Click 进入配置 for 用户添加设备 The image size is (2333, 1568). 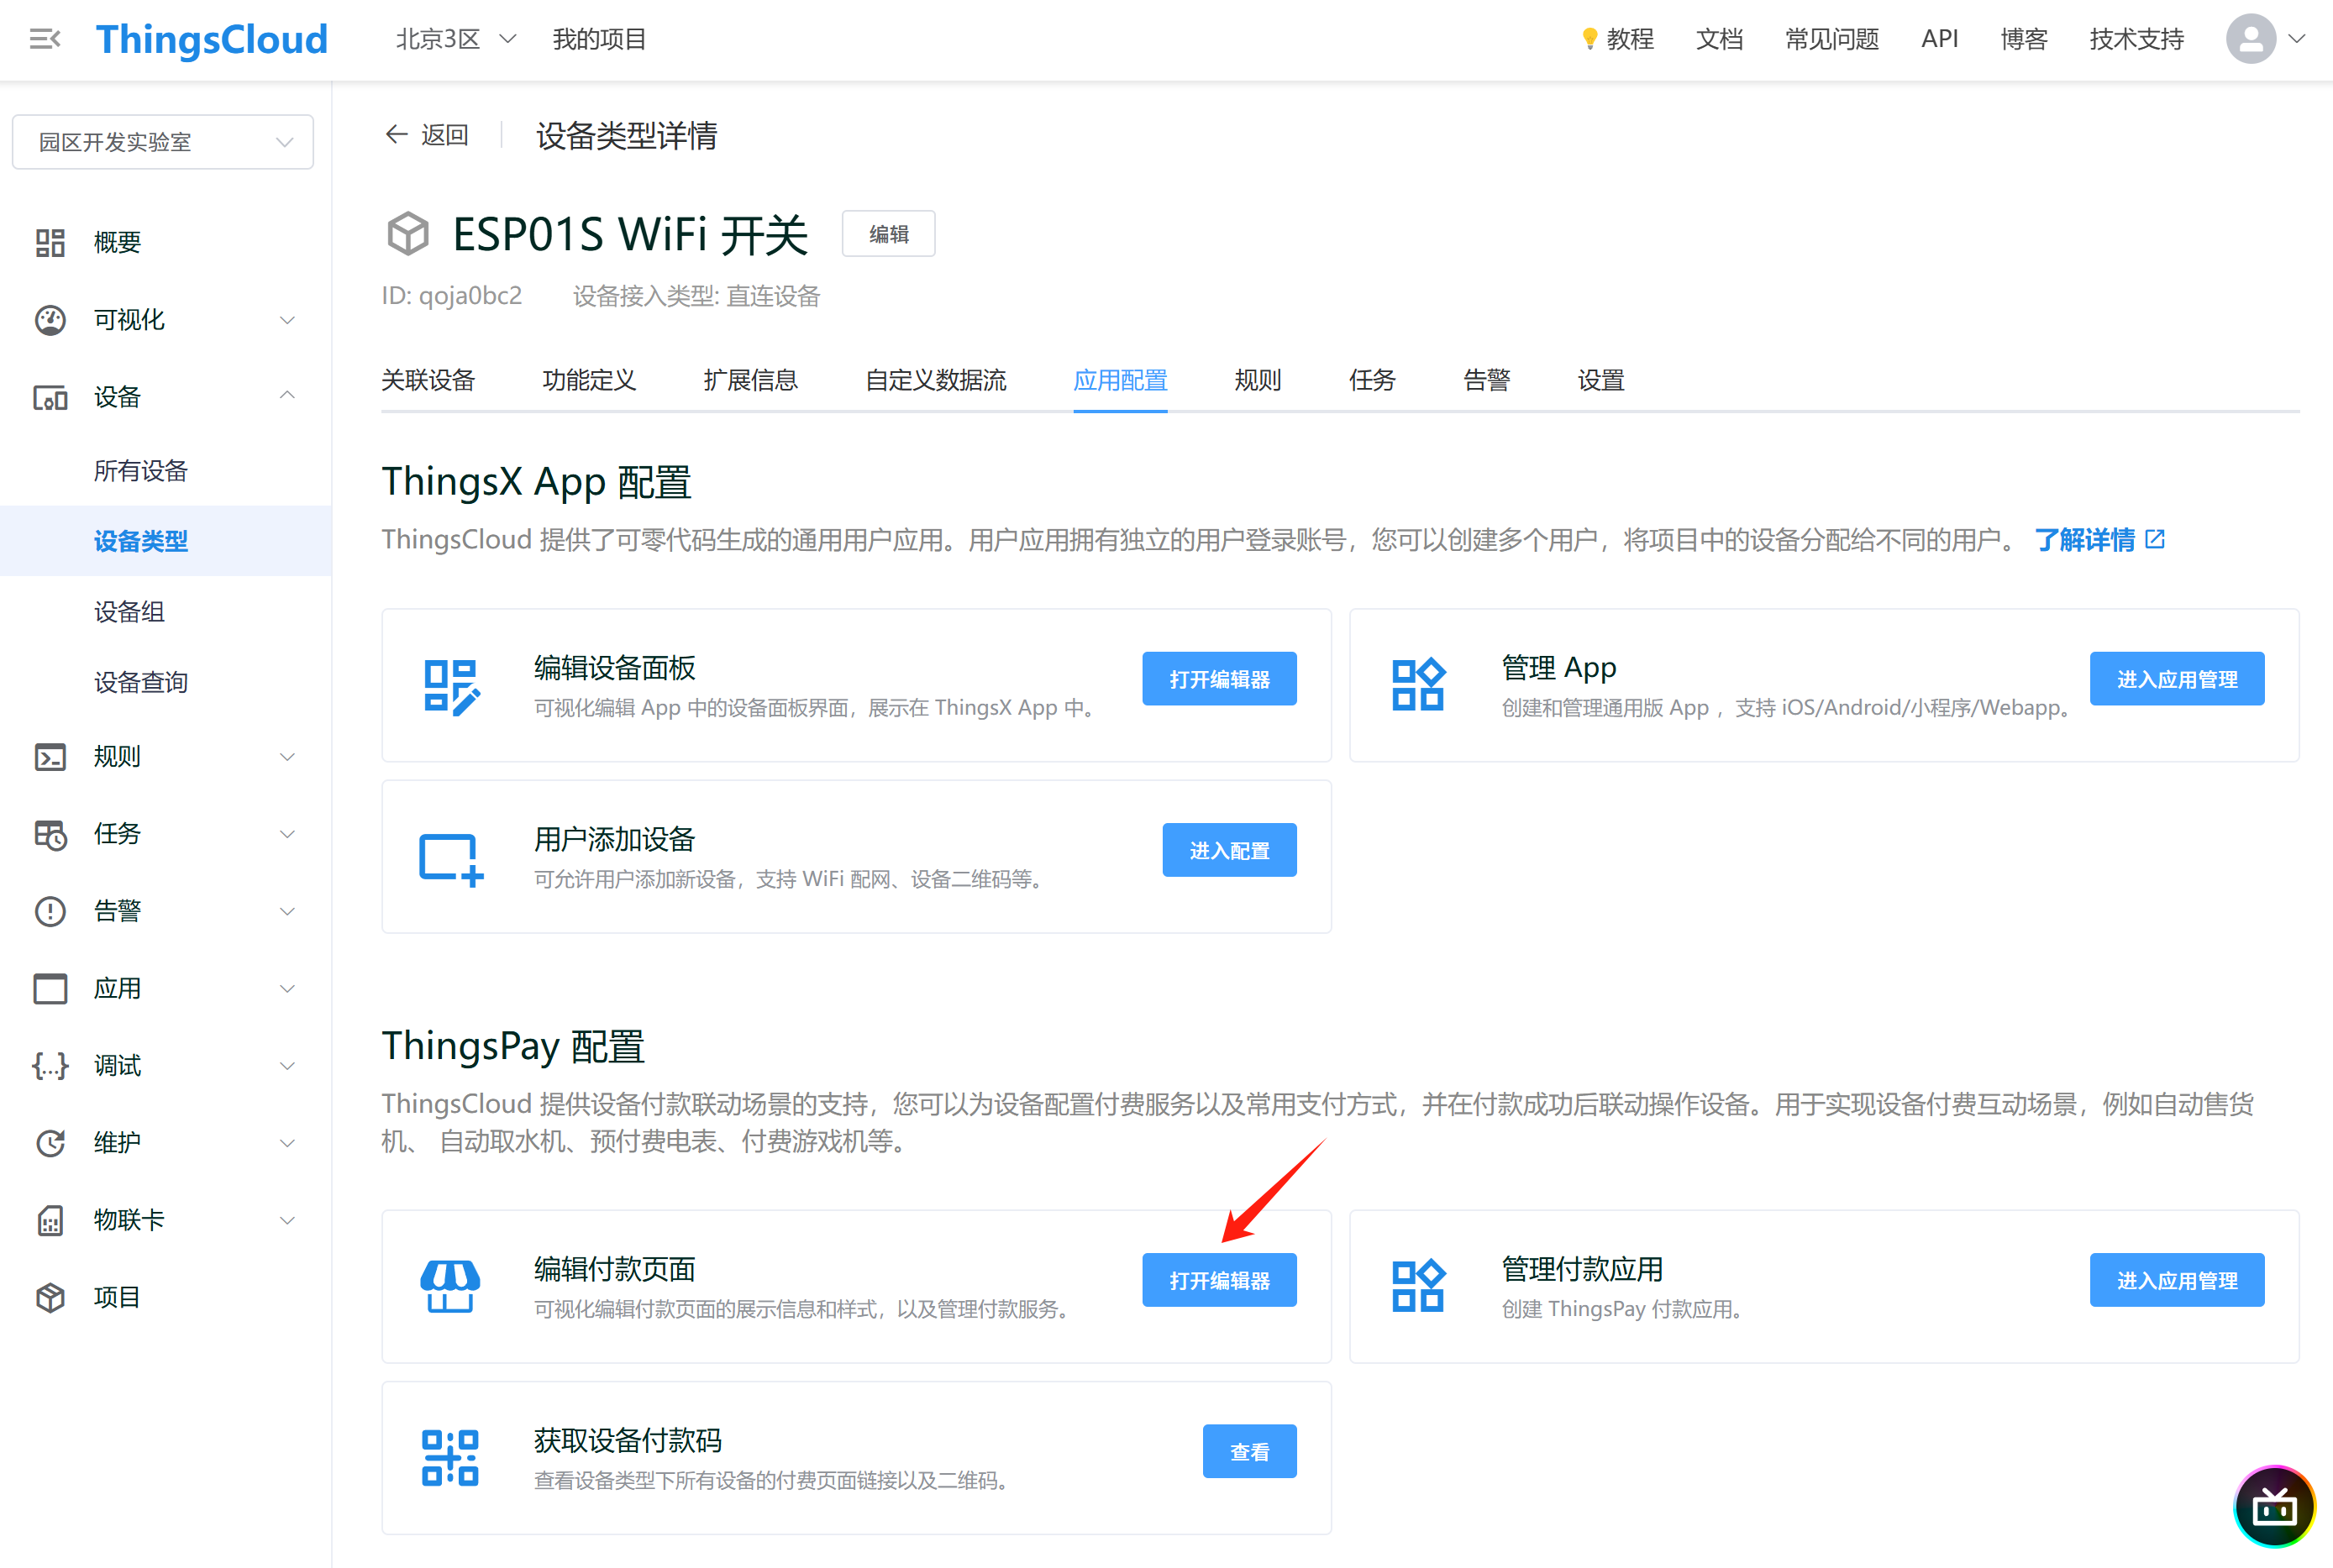[1229, 850]
